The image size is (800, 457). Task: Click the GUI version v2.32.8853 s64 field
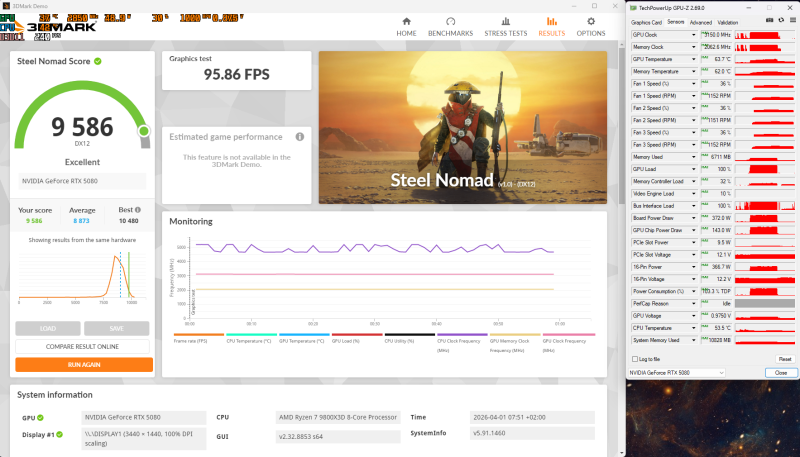338,437
